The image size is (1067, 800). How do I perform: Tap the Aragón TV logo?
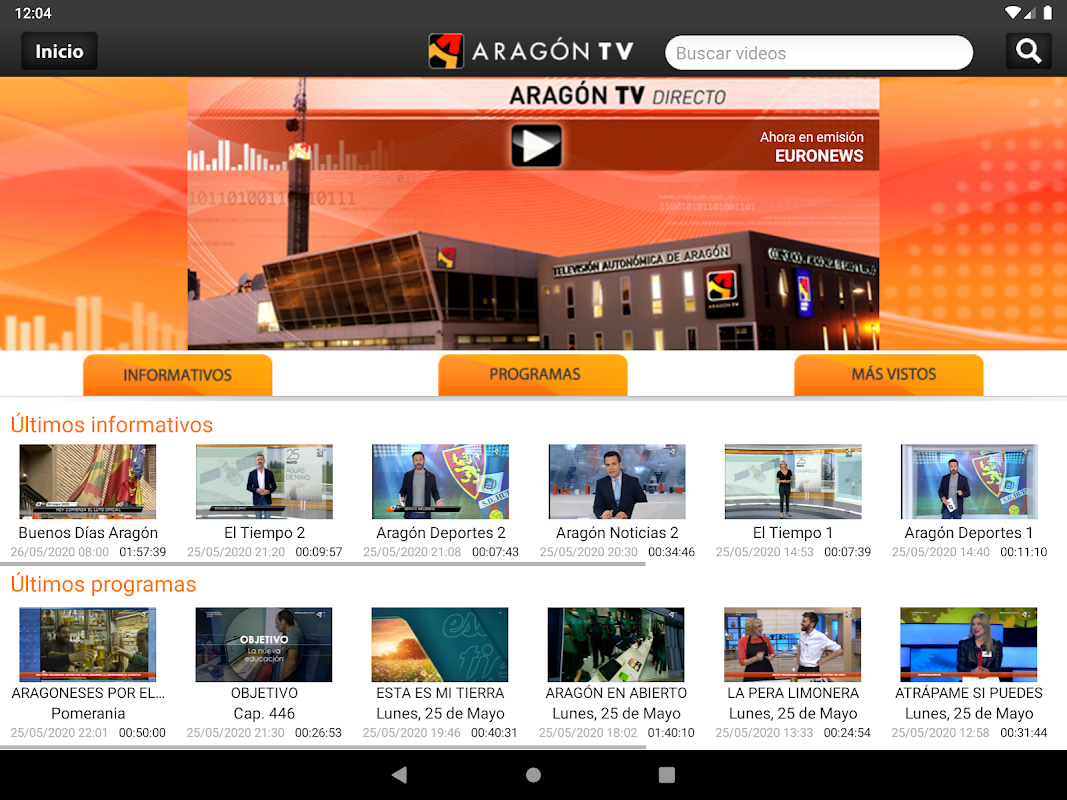(531, 51)
